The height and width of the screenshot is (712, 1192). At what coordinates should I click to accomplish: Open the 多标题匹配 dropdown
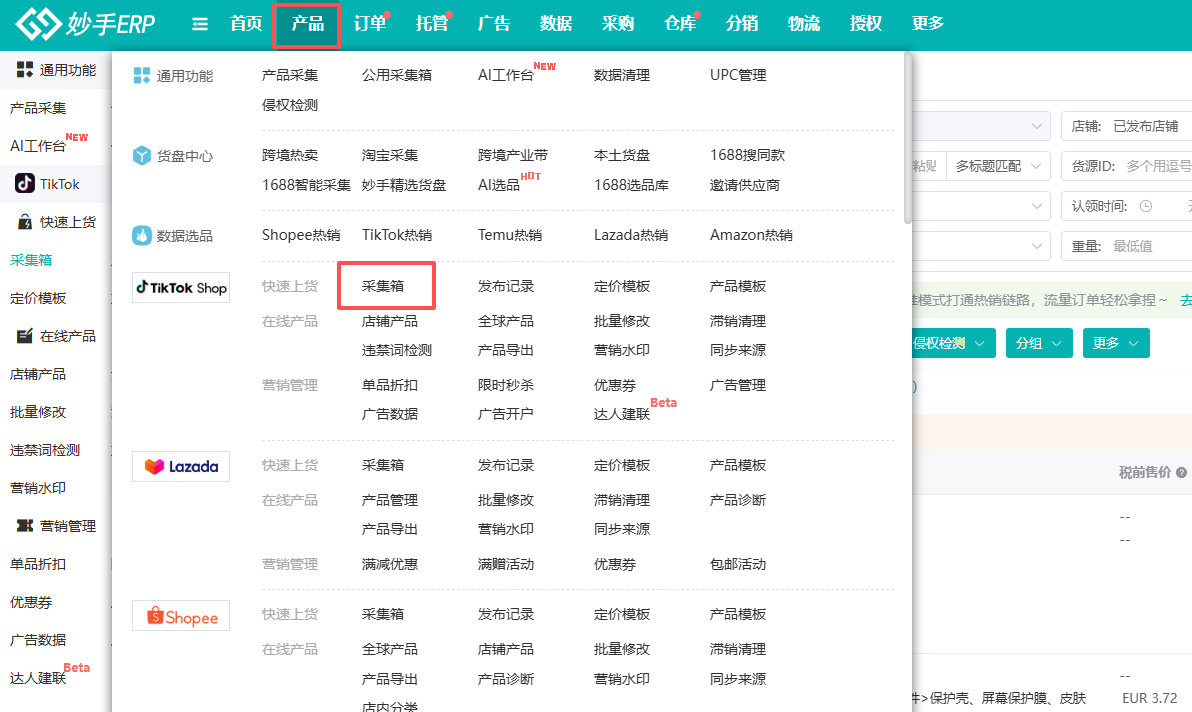tap(997, 166)
